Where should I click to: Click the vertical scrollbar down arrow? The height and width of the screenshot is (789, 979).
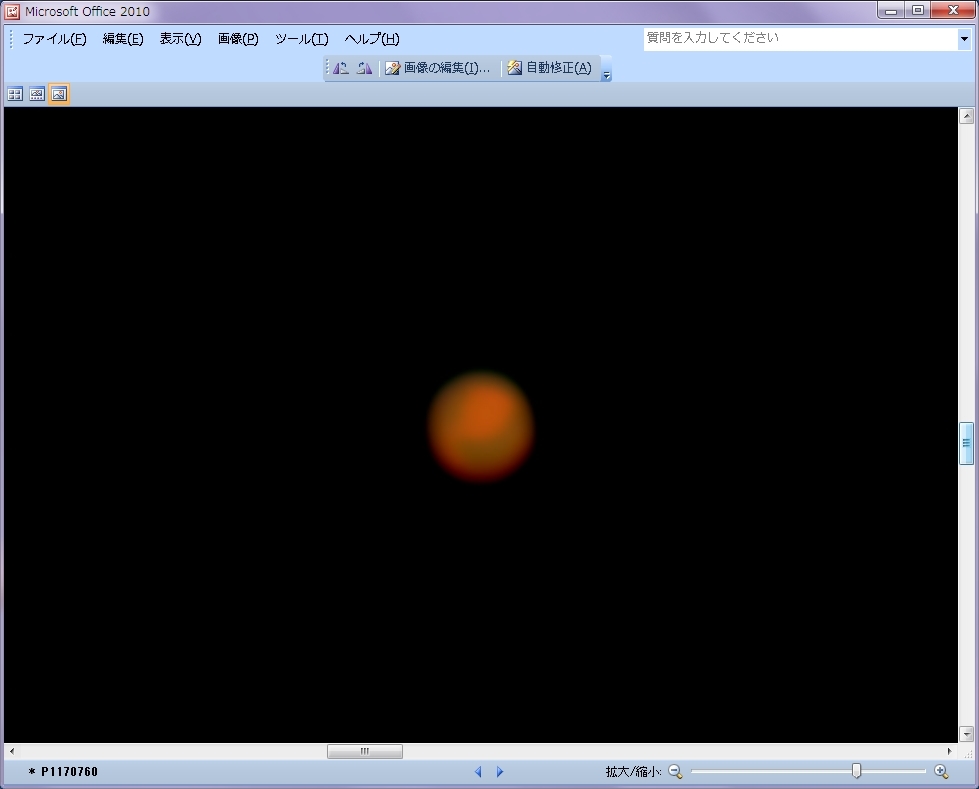coord(966,734)
